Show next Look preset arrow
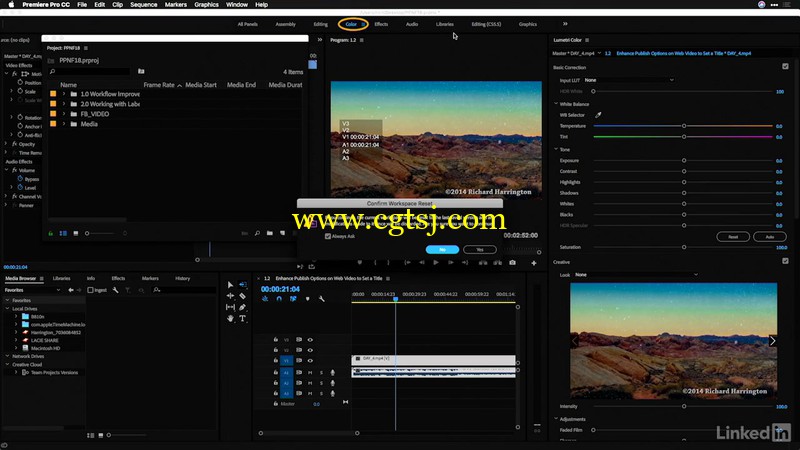This screenshot has height=450, width=800. (x=772, y=341)
